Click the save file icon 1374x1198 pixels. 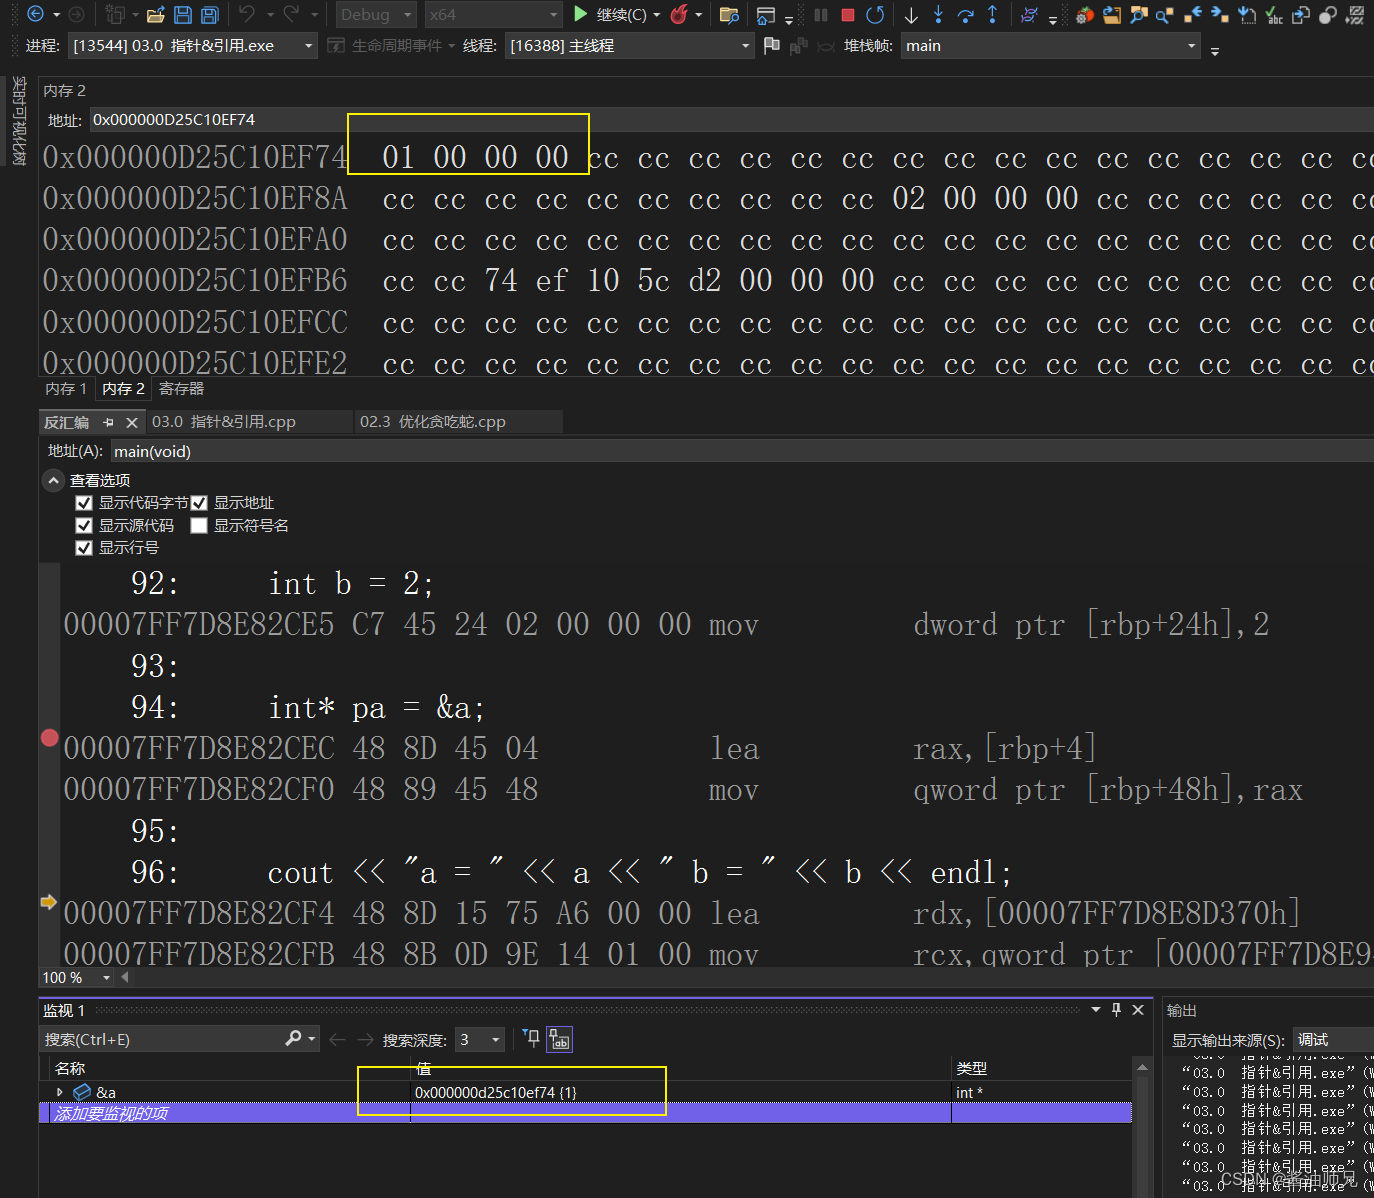(x=183, y=15)
